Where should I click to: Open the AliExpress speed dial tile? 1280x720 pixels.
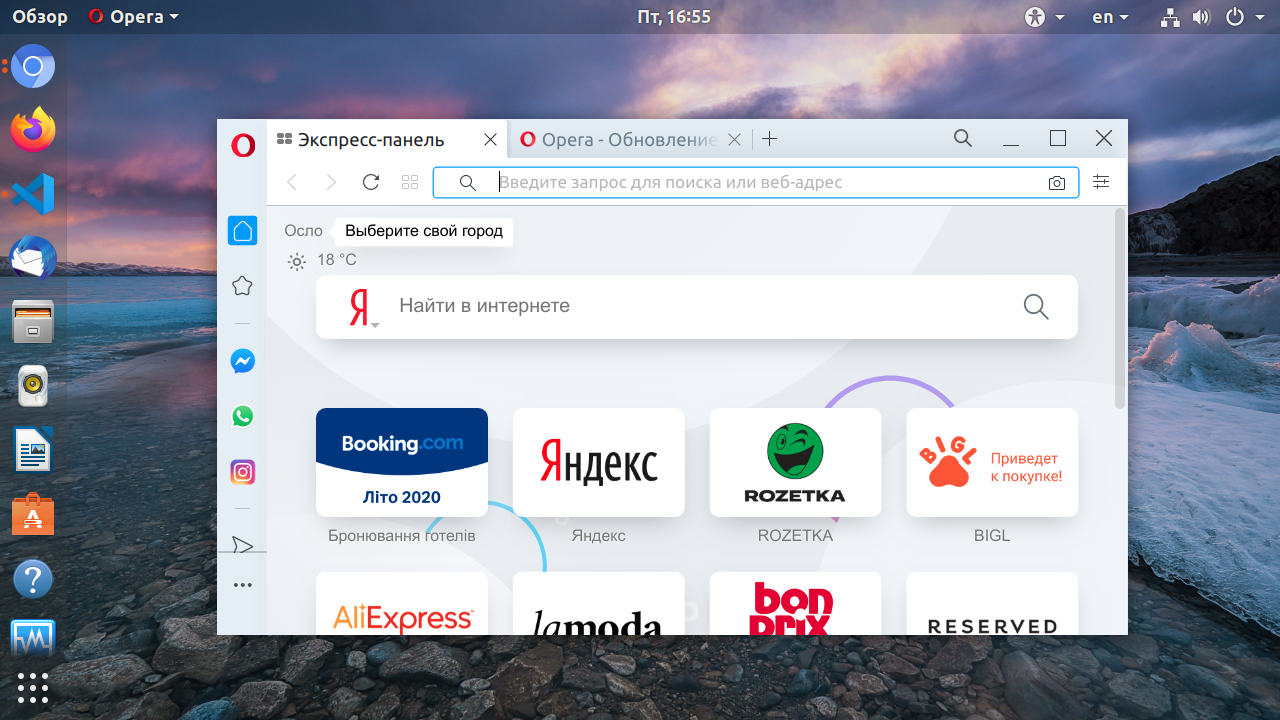pos(402,604)
